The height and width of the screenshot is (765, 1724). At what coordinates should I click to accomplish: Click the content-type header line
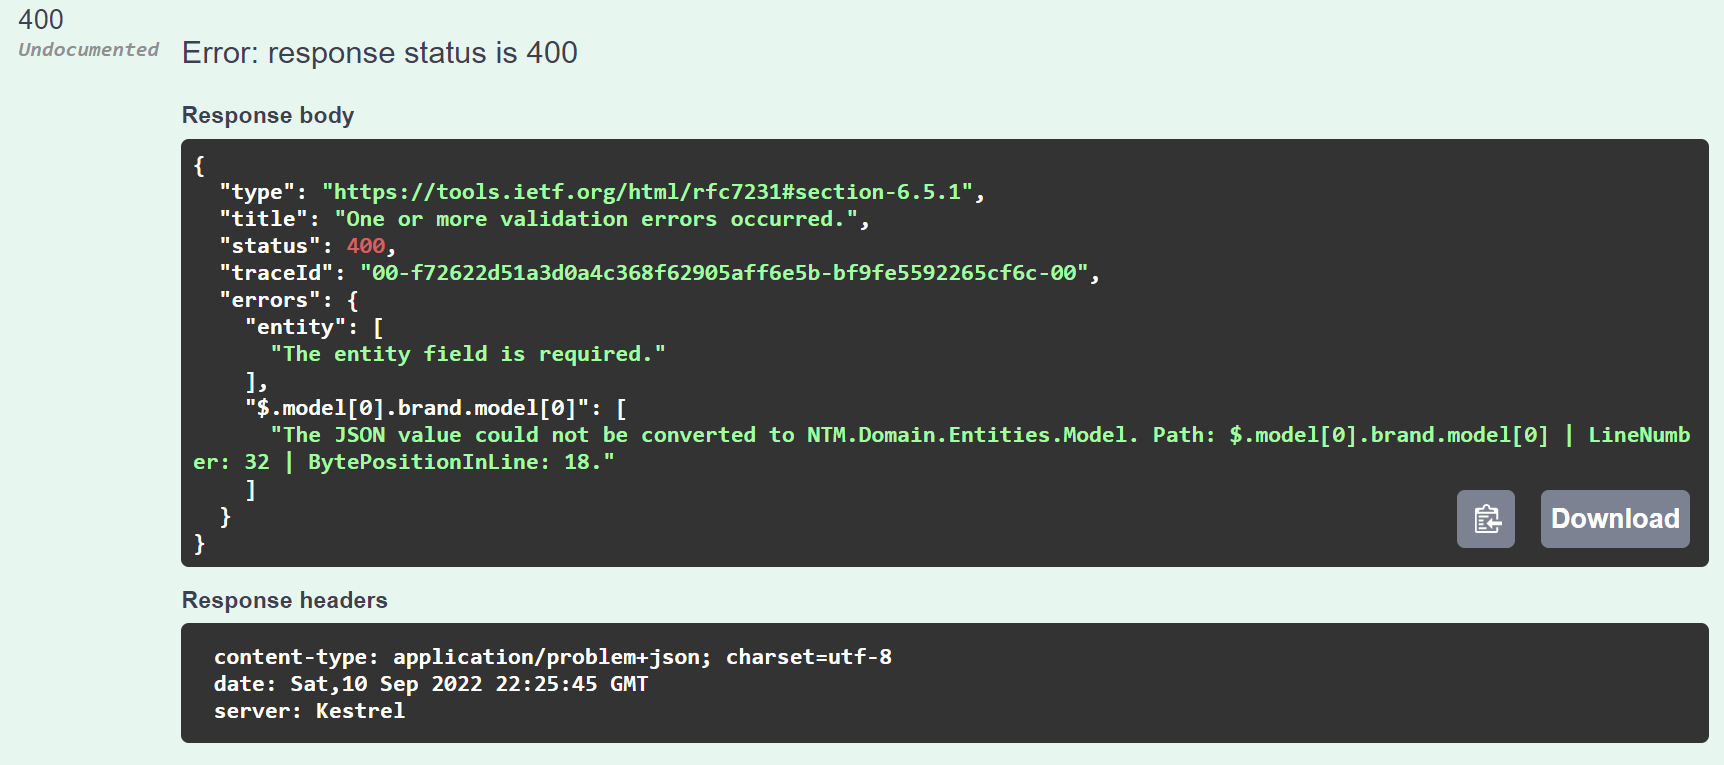(553, 657)
